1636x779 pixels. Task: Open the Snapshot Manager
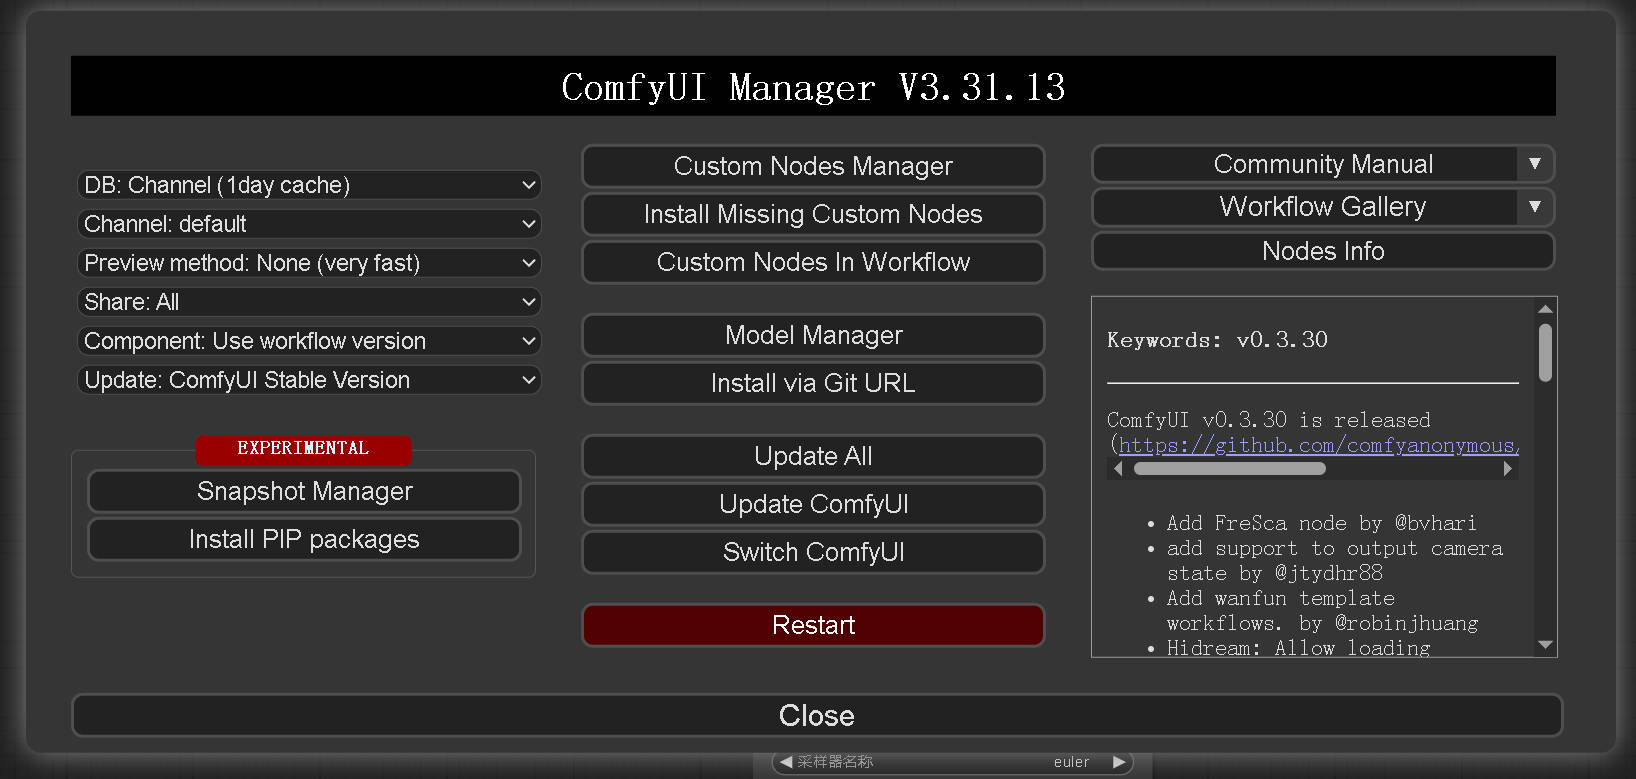click(304, 491)
